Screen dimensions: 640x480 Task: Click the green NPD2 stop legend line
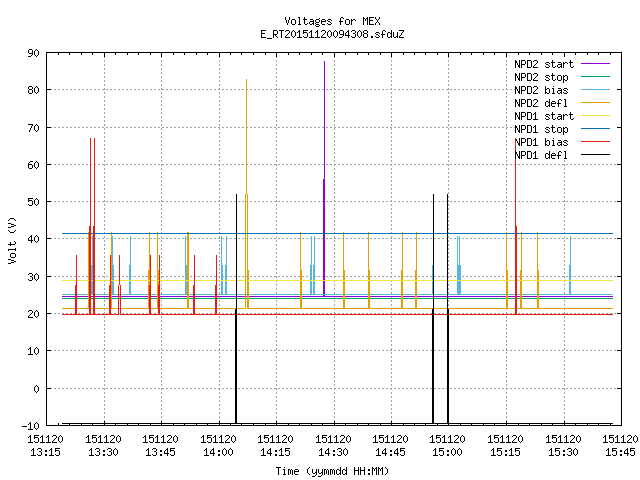click(595, 77)
